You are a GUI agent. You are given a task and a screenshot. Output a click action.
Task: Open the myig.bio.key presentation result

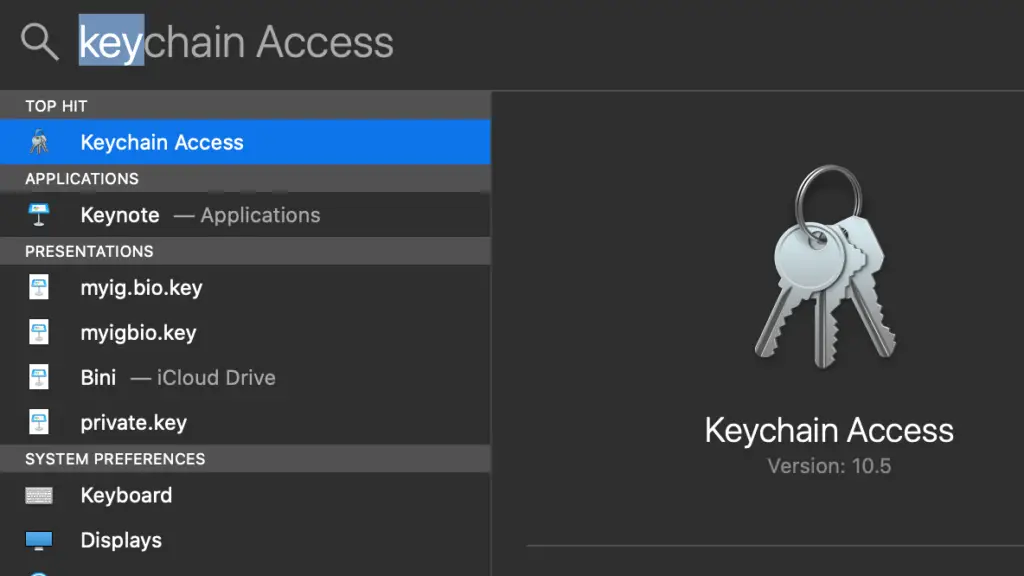[245, 287]
